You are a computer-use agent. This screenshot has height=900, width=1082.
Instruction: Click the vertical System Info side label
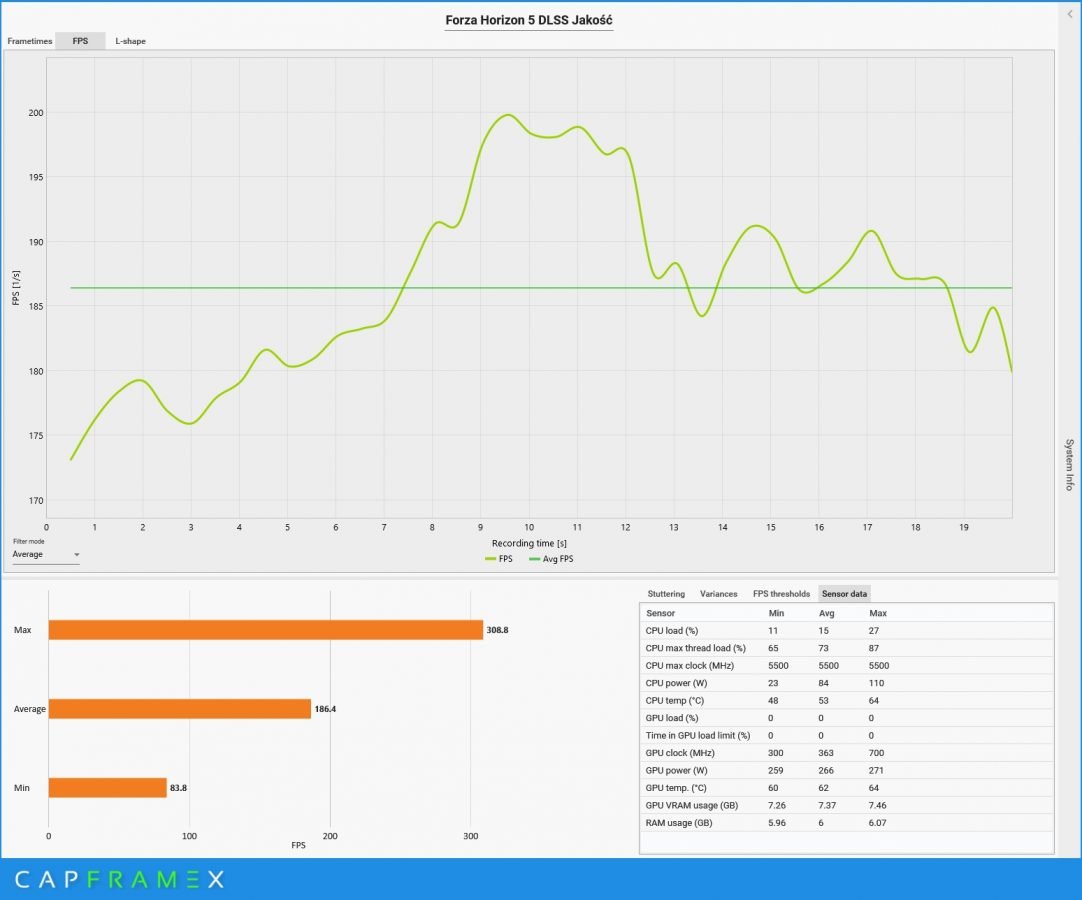[1069, 464]
